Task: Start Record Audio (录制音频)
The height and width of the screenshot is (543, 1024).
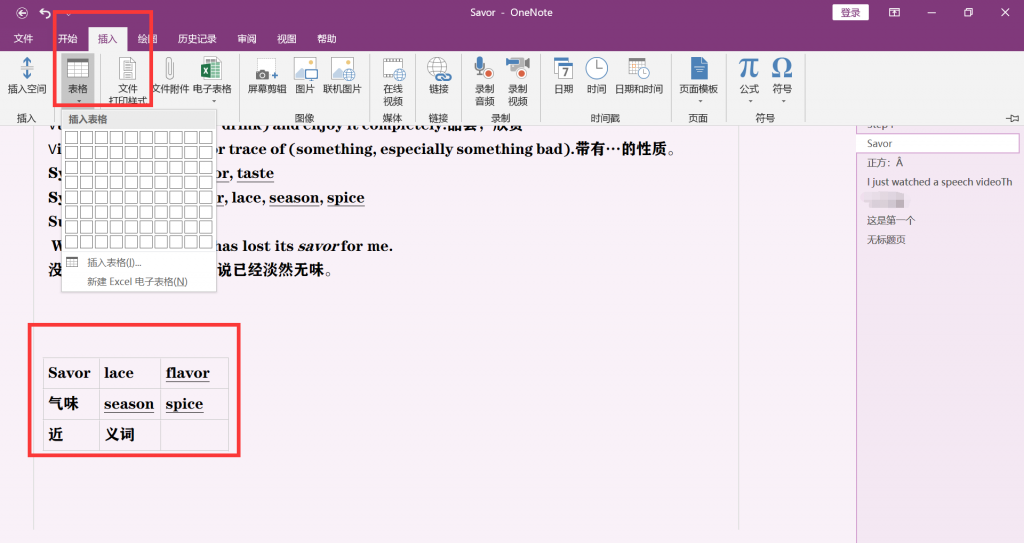Action: (x=485, y=82)
